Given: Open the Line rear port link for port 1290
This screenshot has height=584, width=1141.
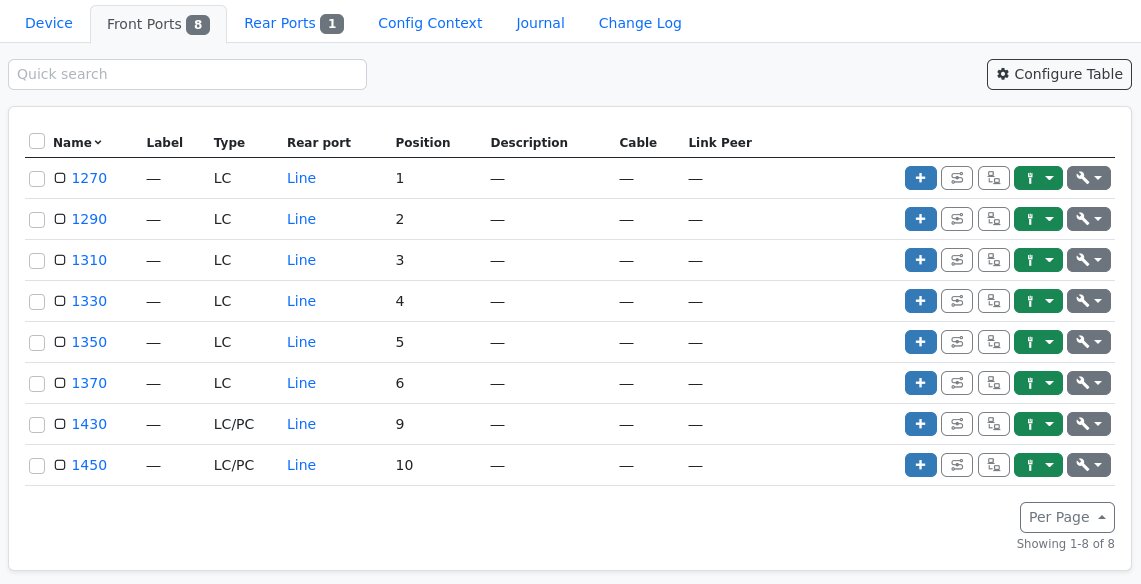Looking at the screenshot, I should tap(301, 219).
